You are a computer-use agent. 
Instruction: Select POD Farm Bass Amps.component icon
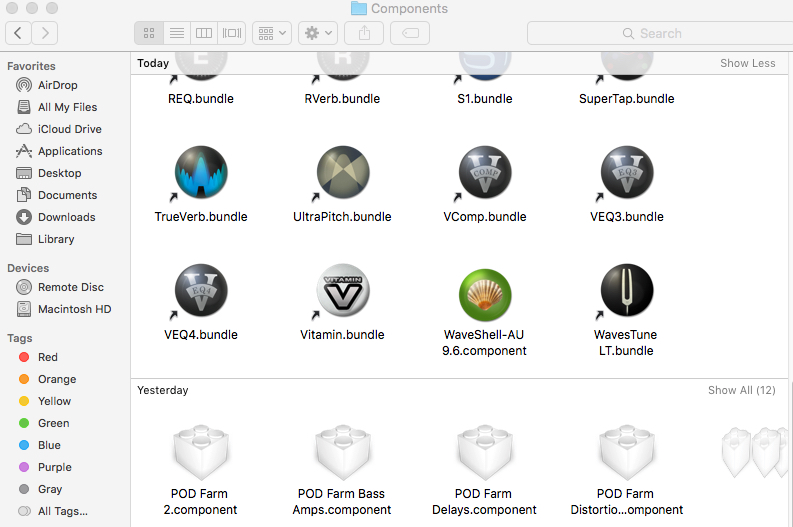pos(343,452)
